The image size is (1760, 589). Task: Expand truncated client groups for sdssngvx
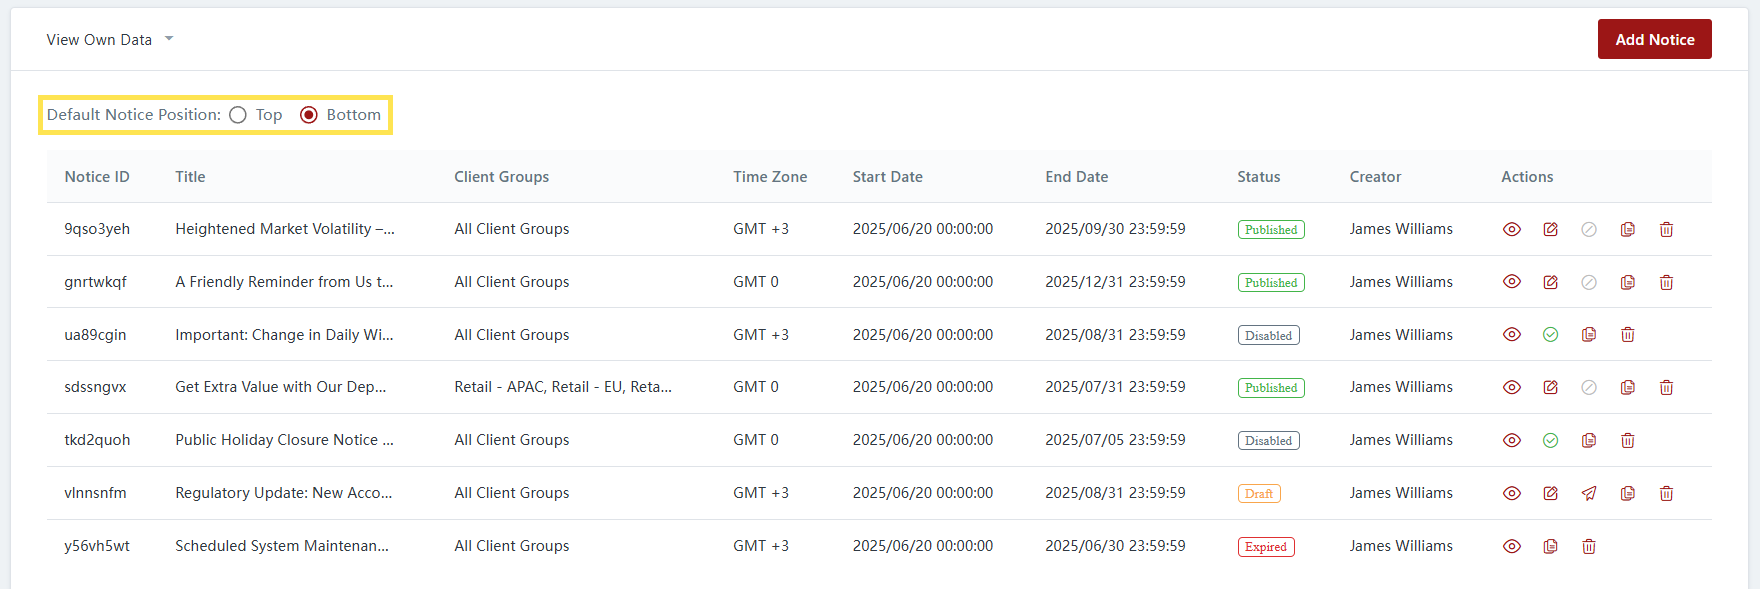(x=563, y=387)
